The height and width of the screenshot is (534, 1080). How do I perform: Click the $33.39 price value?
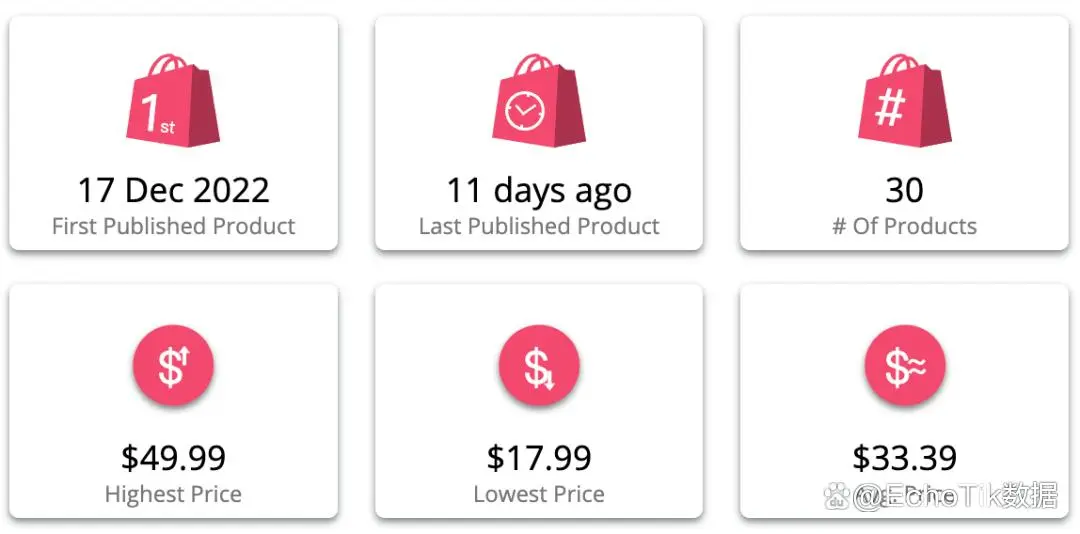coord(904,458)
